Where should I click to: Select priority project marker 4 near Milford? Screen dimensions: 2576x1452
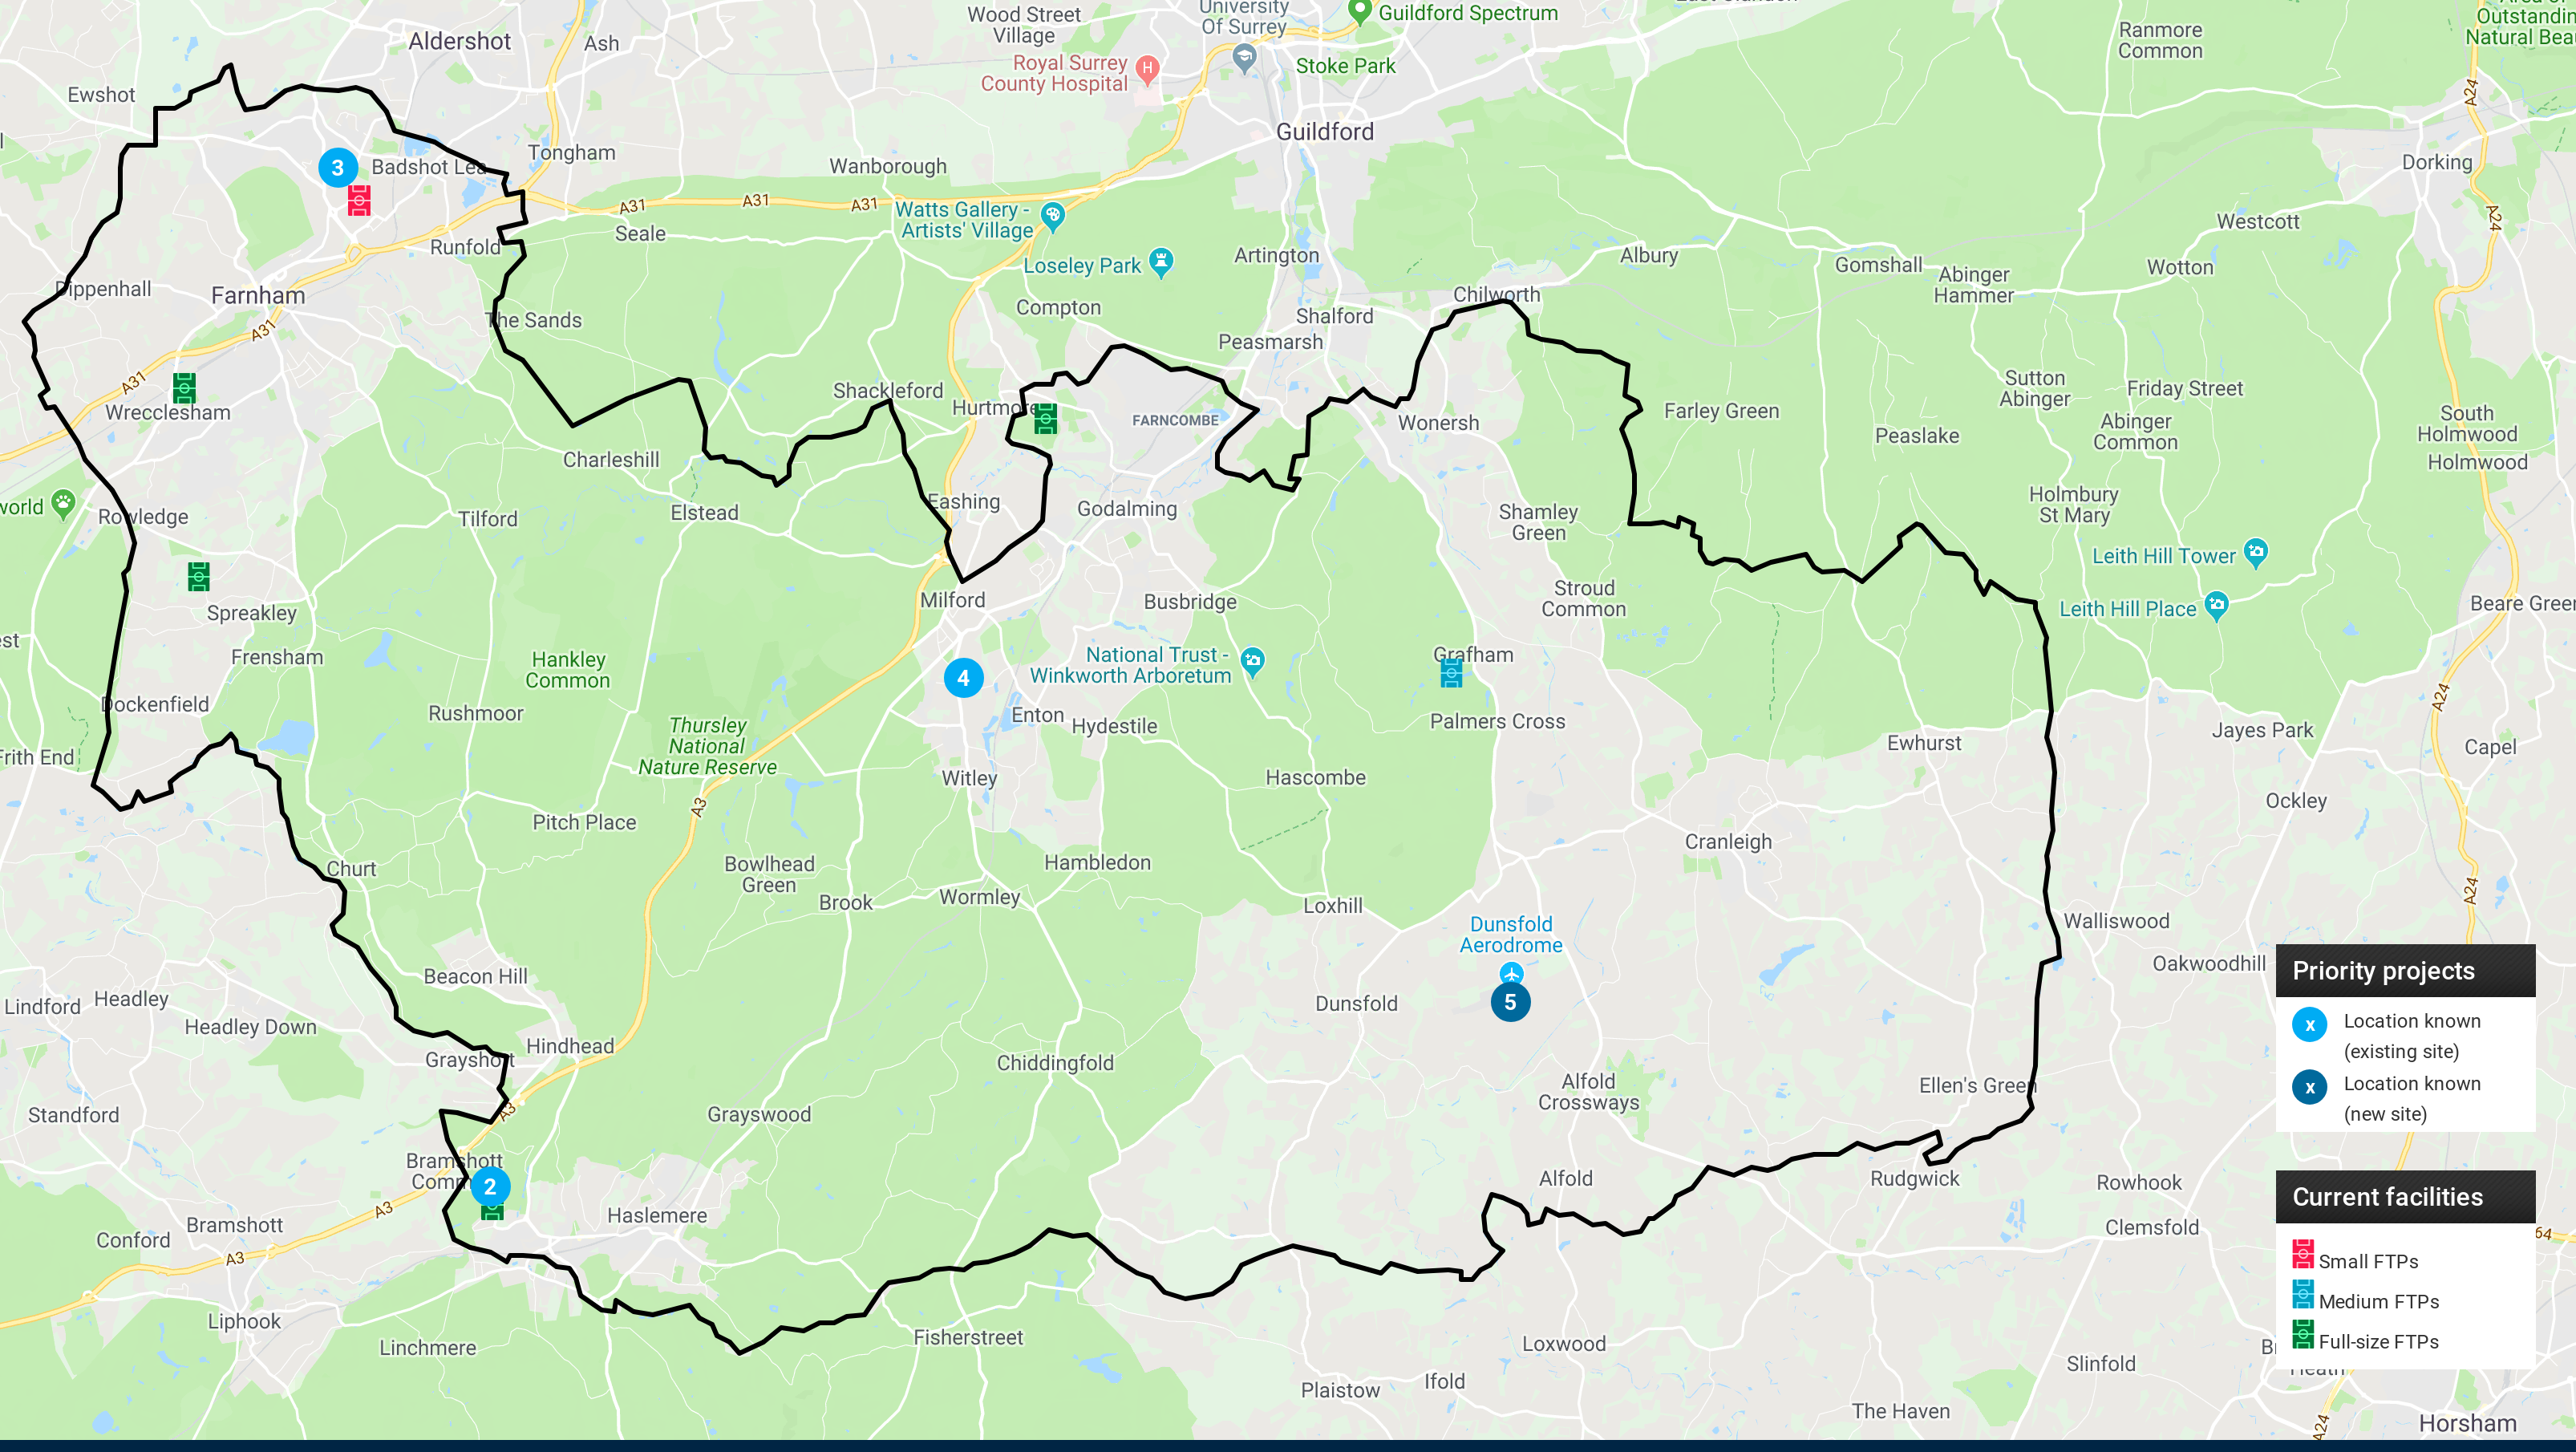pos(963,678)
